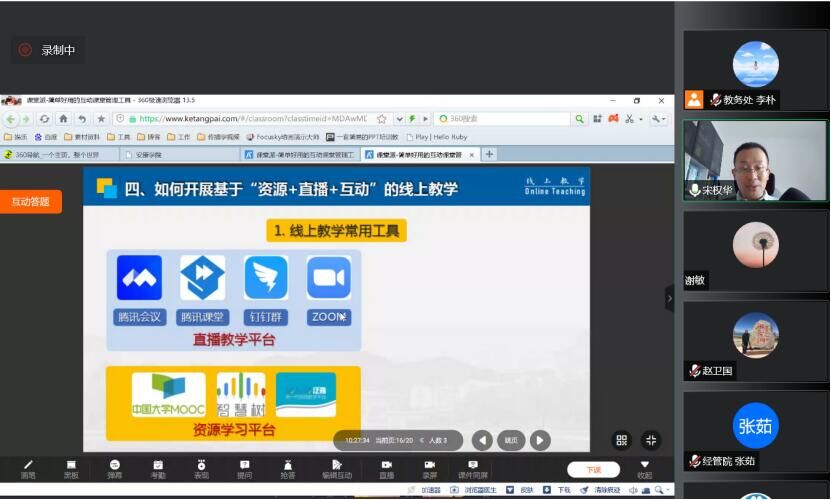
Task: Open the 提问 question tool
Action: pos(245,468)
